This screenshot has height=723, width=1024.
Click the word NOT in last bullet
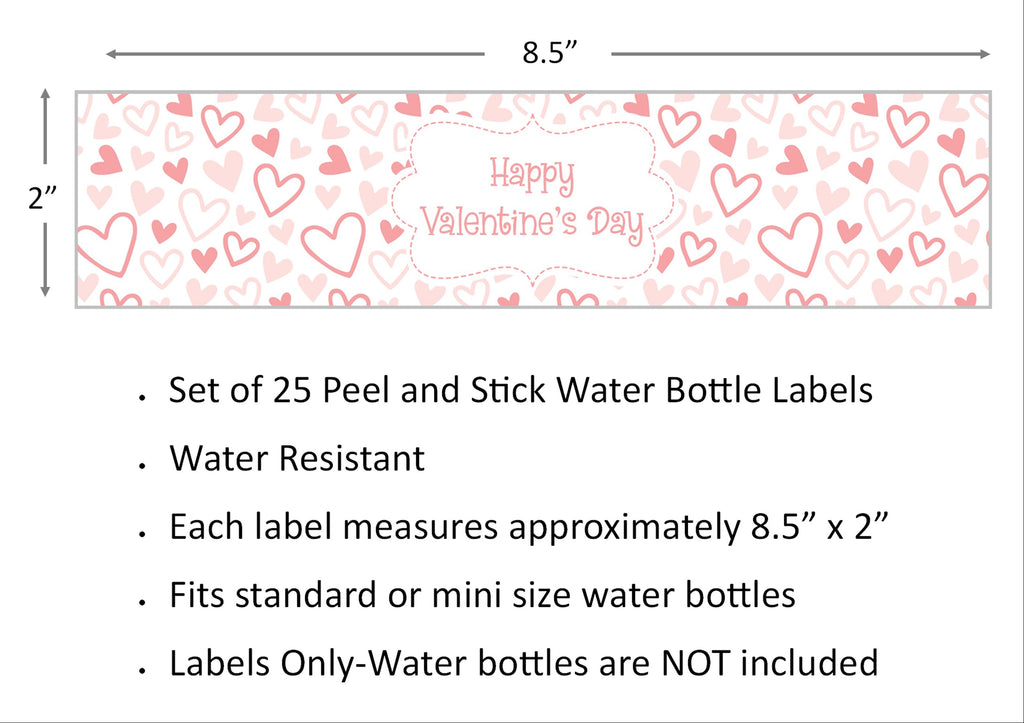pyautogui.click(x=695, y=664)
